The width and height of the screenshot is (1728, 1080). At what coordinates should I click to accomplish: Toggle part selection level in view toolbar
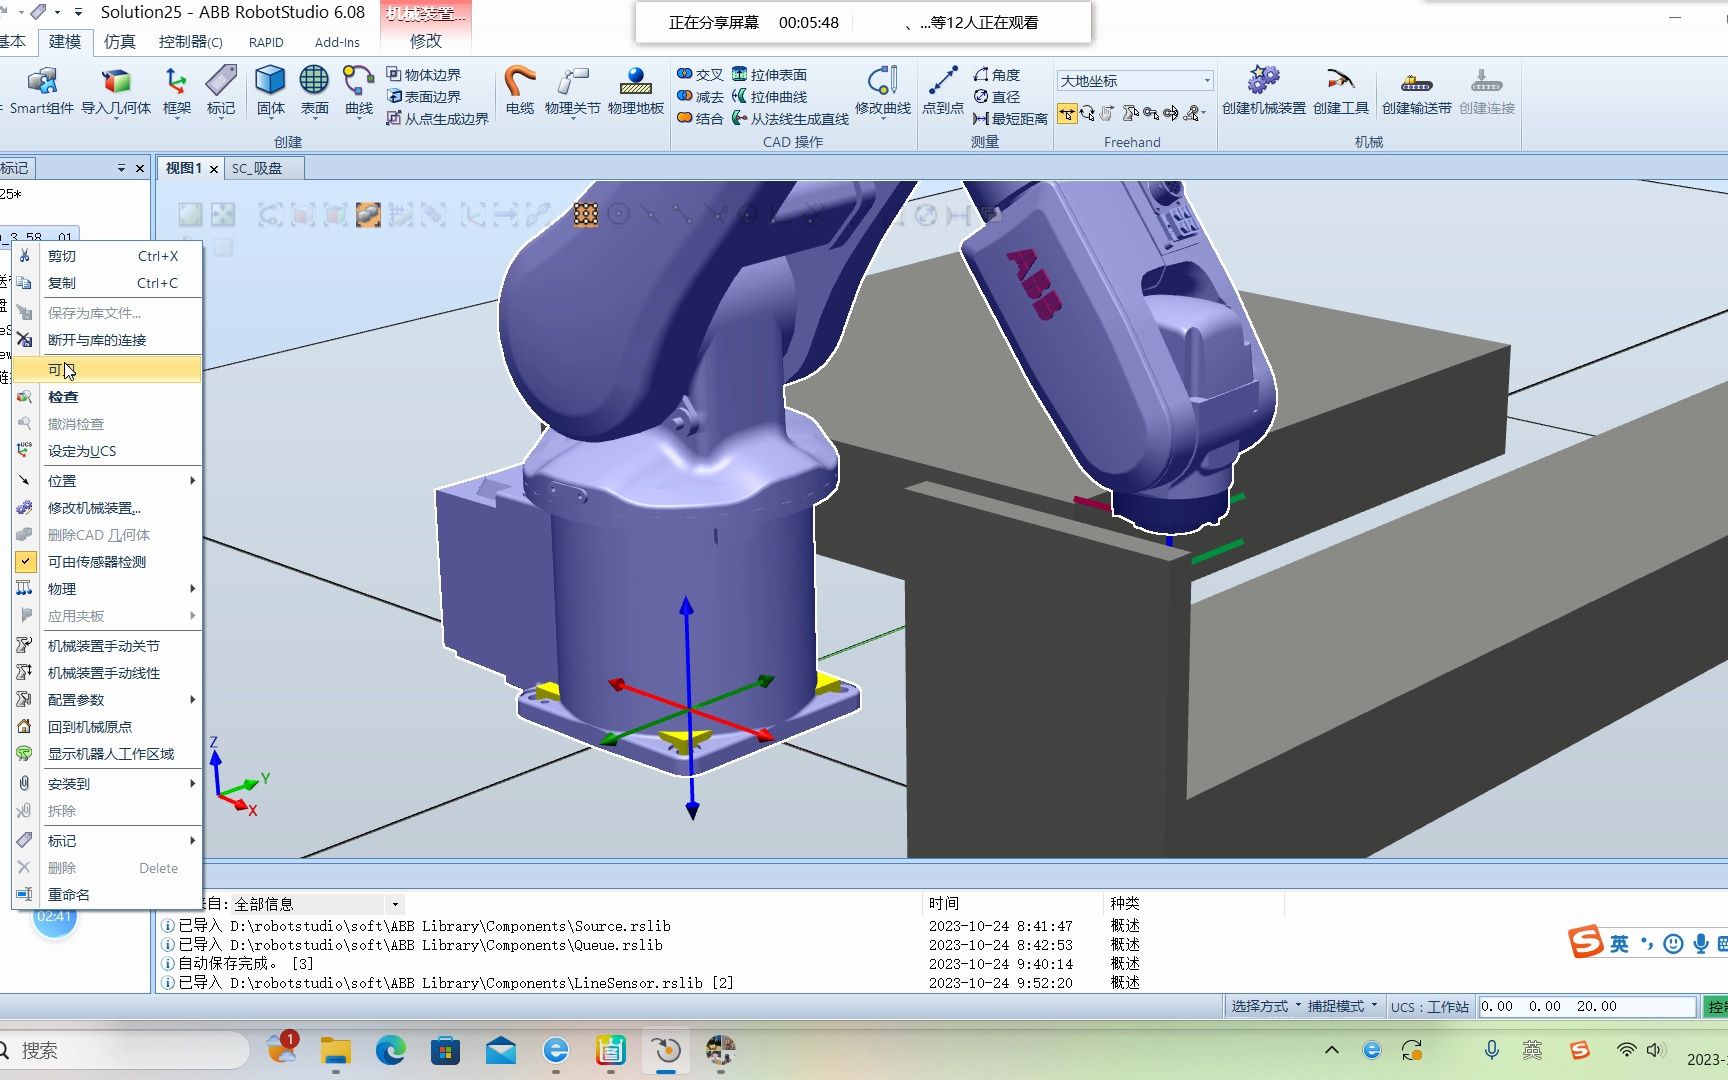(x=368, y=214)
